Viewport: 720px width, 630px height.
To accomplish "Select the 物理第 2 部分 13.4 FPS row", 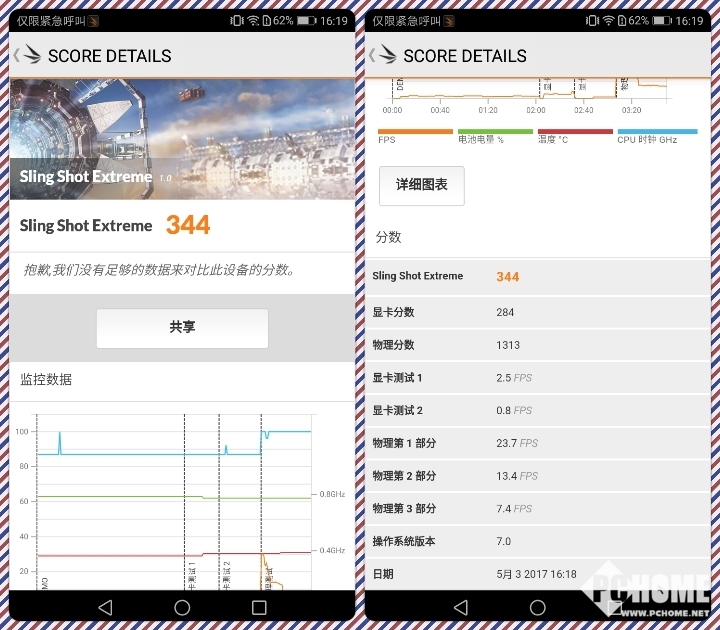I will click(538, 476).
